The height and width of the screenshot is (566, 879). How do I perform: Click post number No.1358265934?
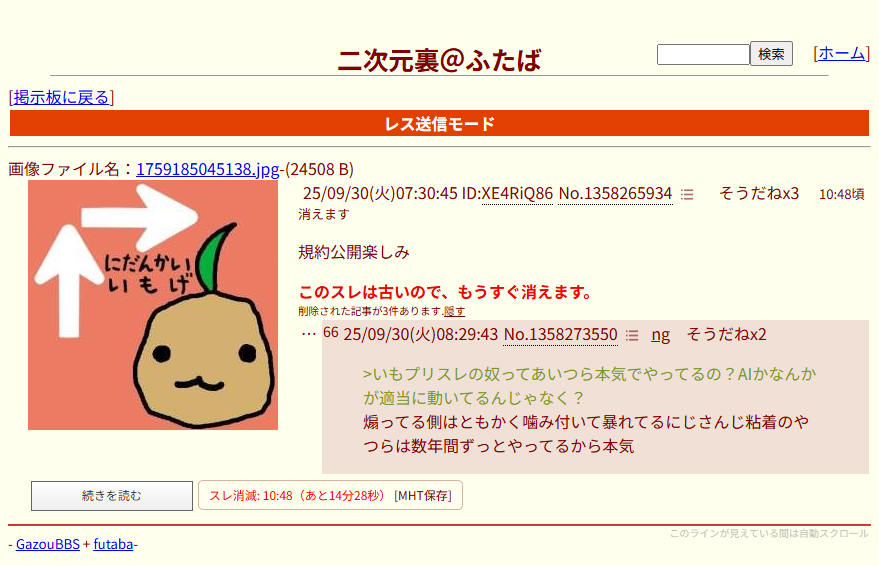(616, 194)
